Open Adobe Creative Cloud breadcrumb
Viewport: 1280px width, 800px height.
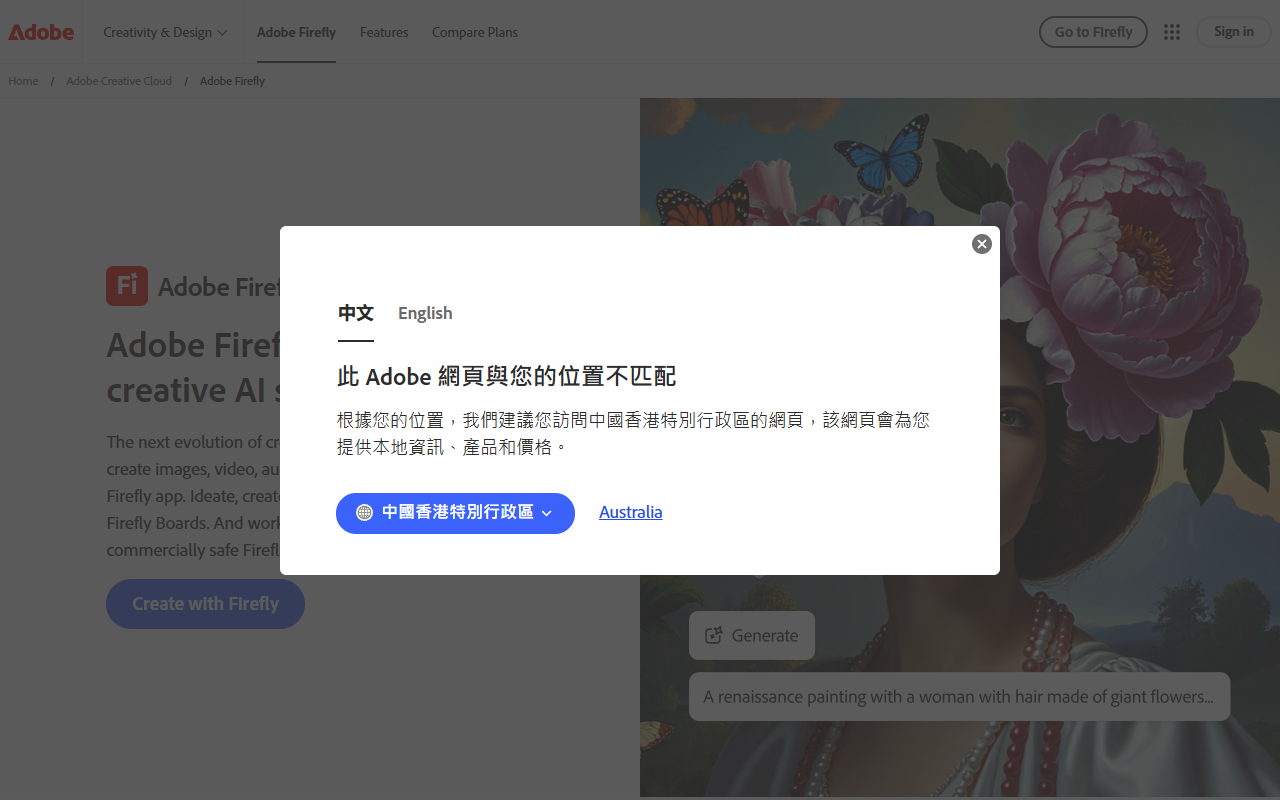[x=119, y=81]
